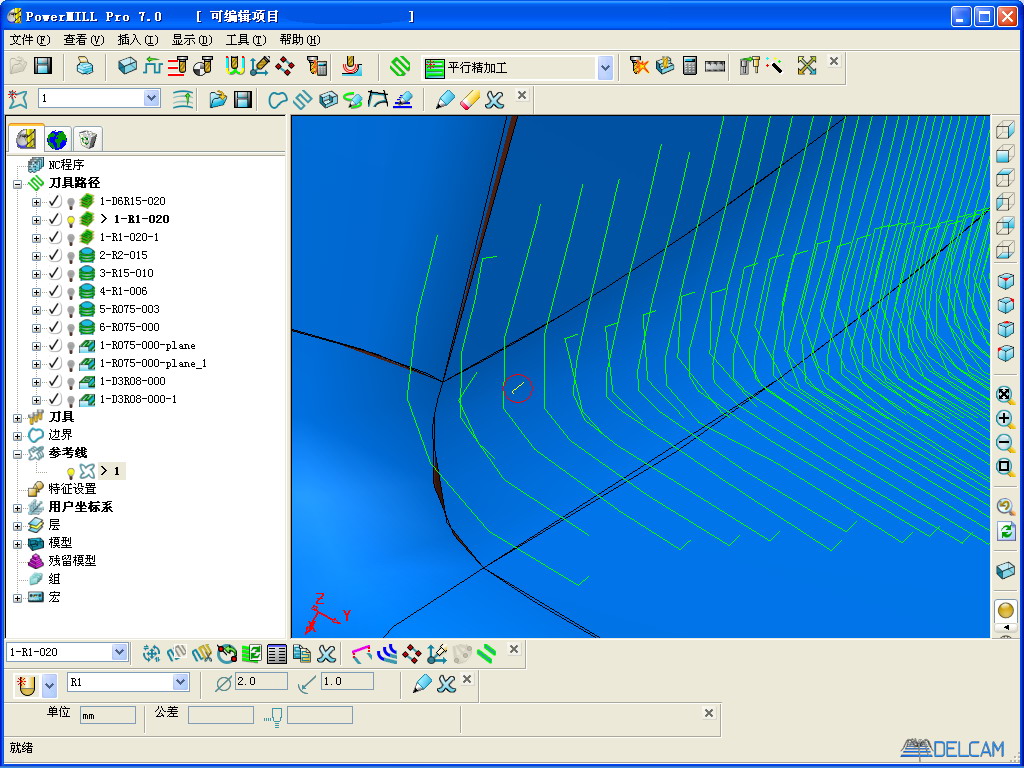This screenshot has width=1024, height=768.
Task: Click the tool edit pencil icon
Action: pos(422,684)
